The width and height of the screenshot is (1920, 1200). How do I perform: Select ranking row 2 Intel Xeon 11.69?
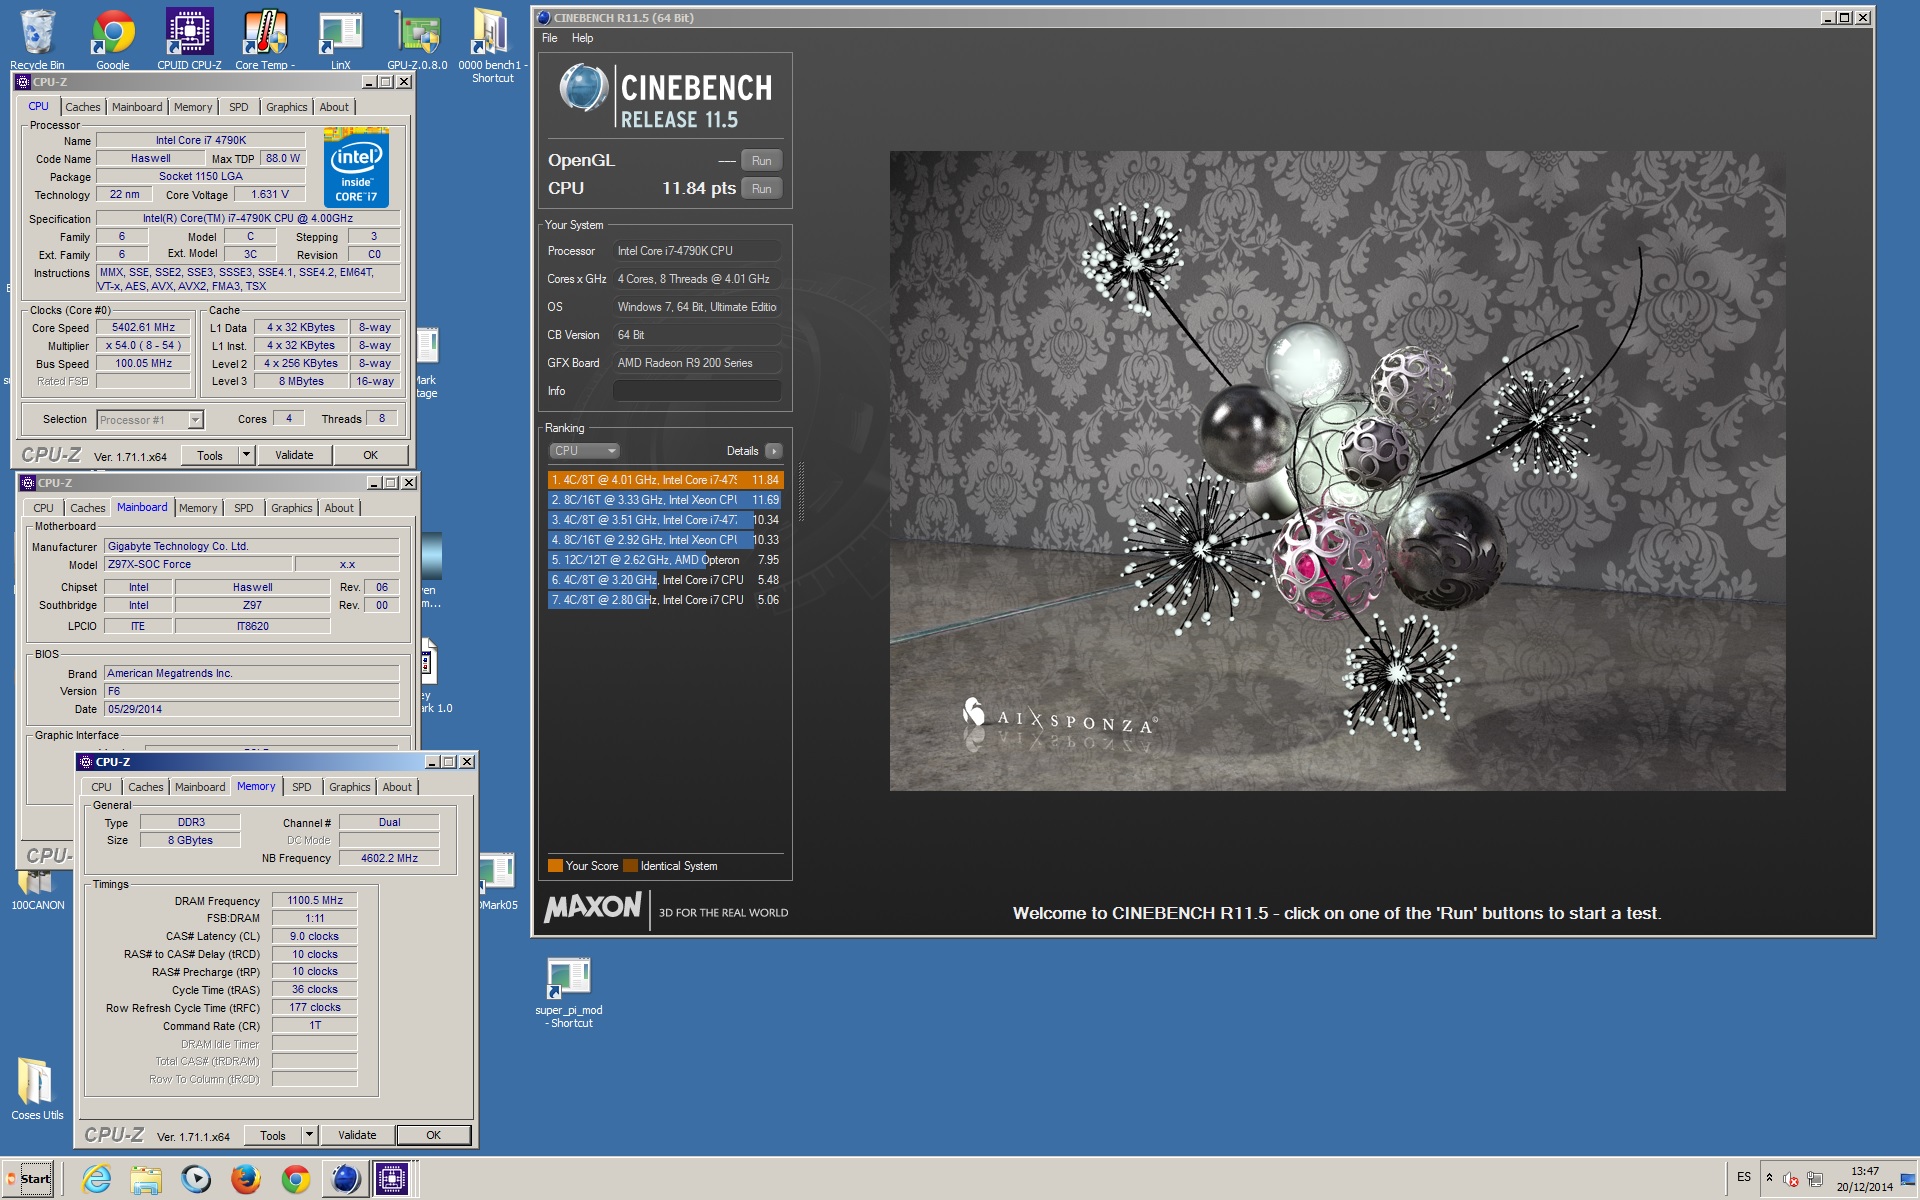tap(665, 500)
